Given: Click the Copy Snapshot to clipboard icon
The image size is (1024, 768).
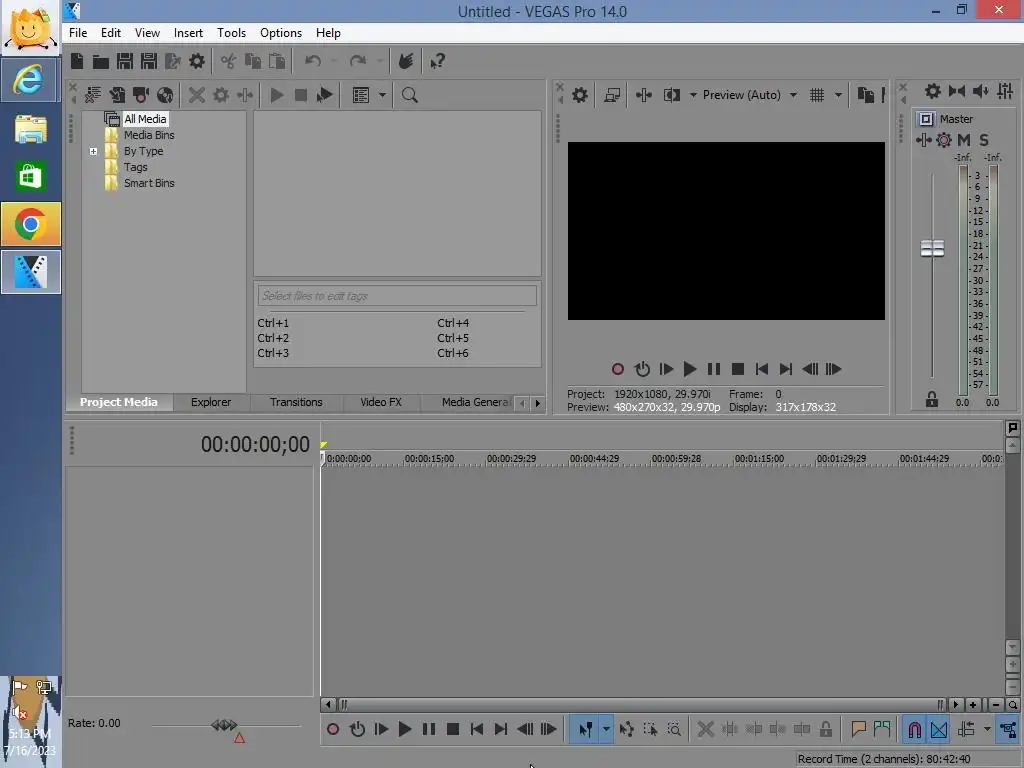Looking at the screenshot, I should click(x=865, y=95).
